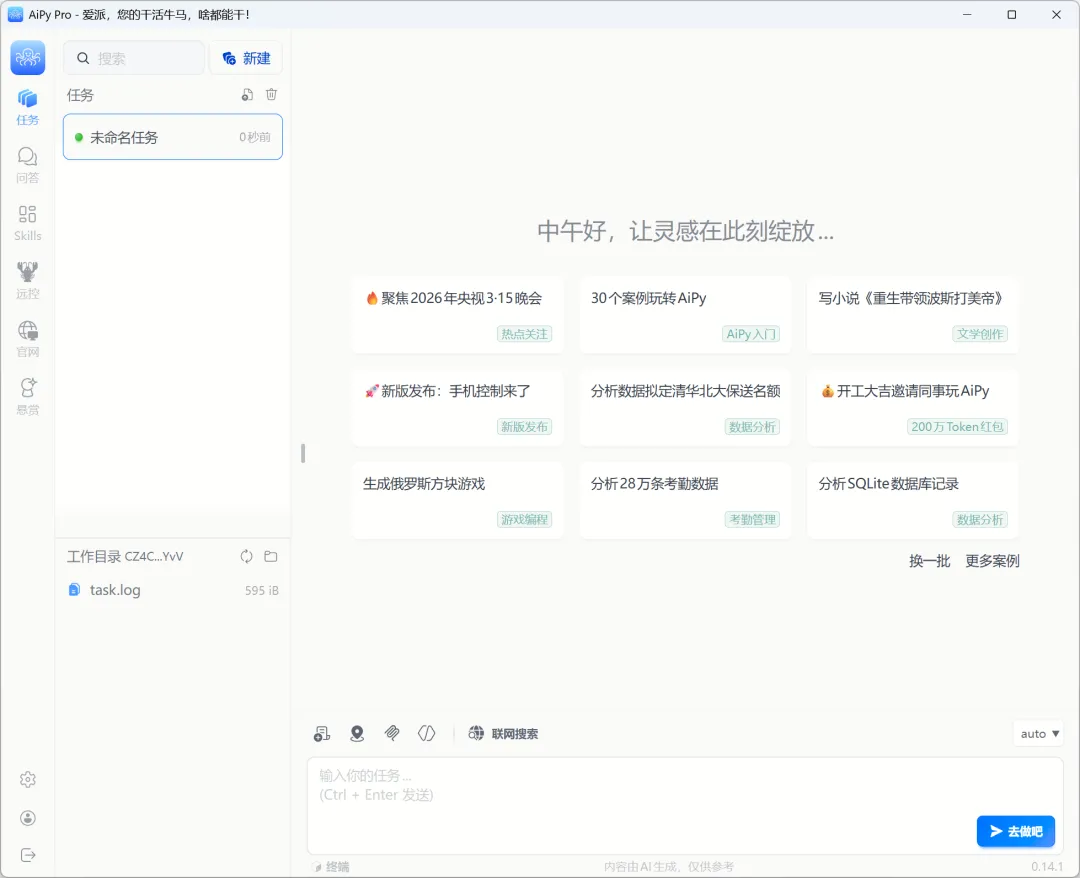
Task: Click the role persona icon above the input
Action: [357, 734]
